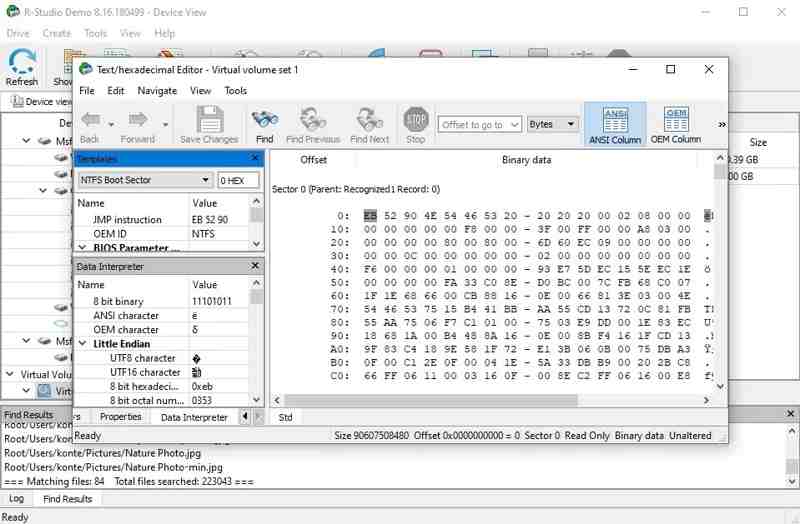Open the View menu in hex editor
Viewport: 800px width, 524px height.
pyautogui.click(x=201, y=91)
